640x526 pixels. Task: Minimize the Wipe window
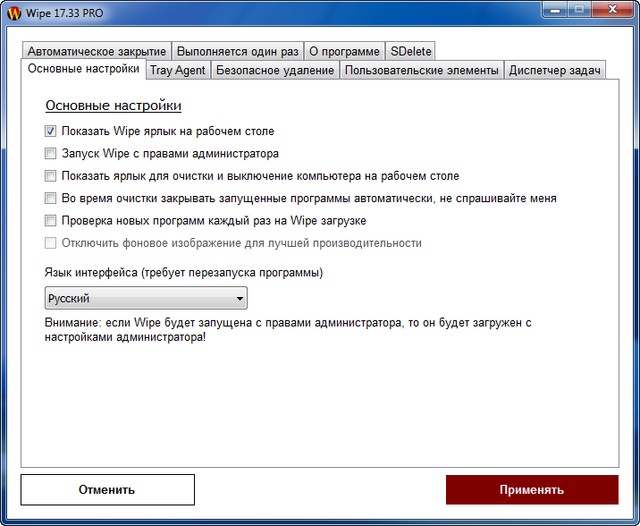coord(555,10)
